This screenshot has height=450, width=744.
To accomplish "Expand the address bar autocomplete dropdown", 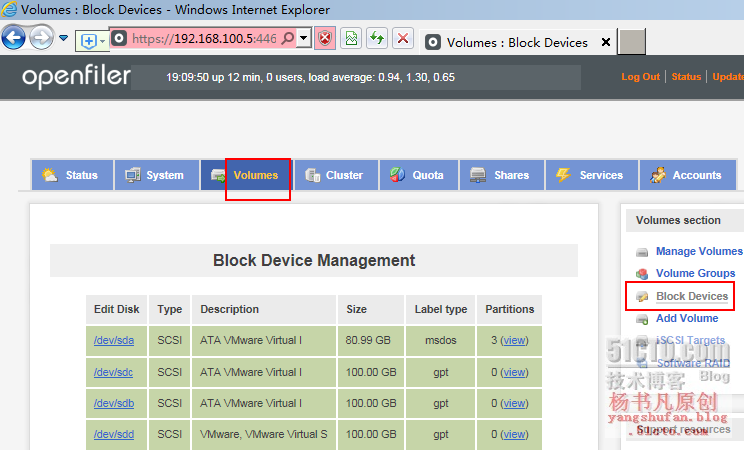I will pyautogui.click(x=304, y=39).
